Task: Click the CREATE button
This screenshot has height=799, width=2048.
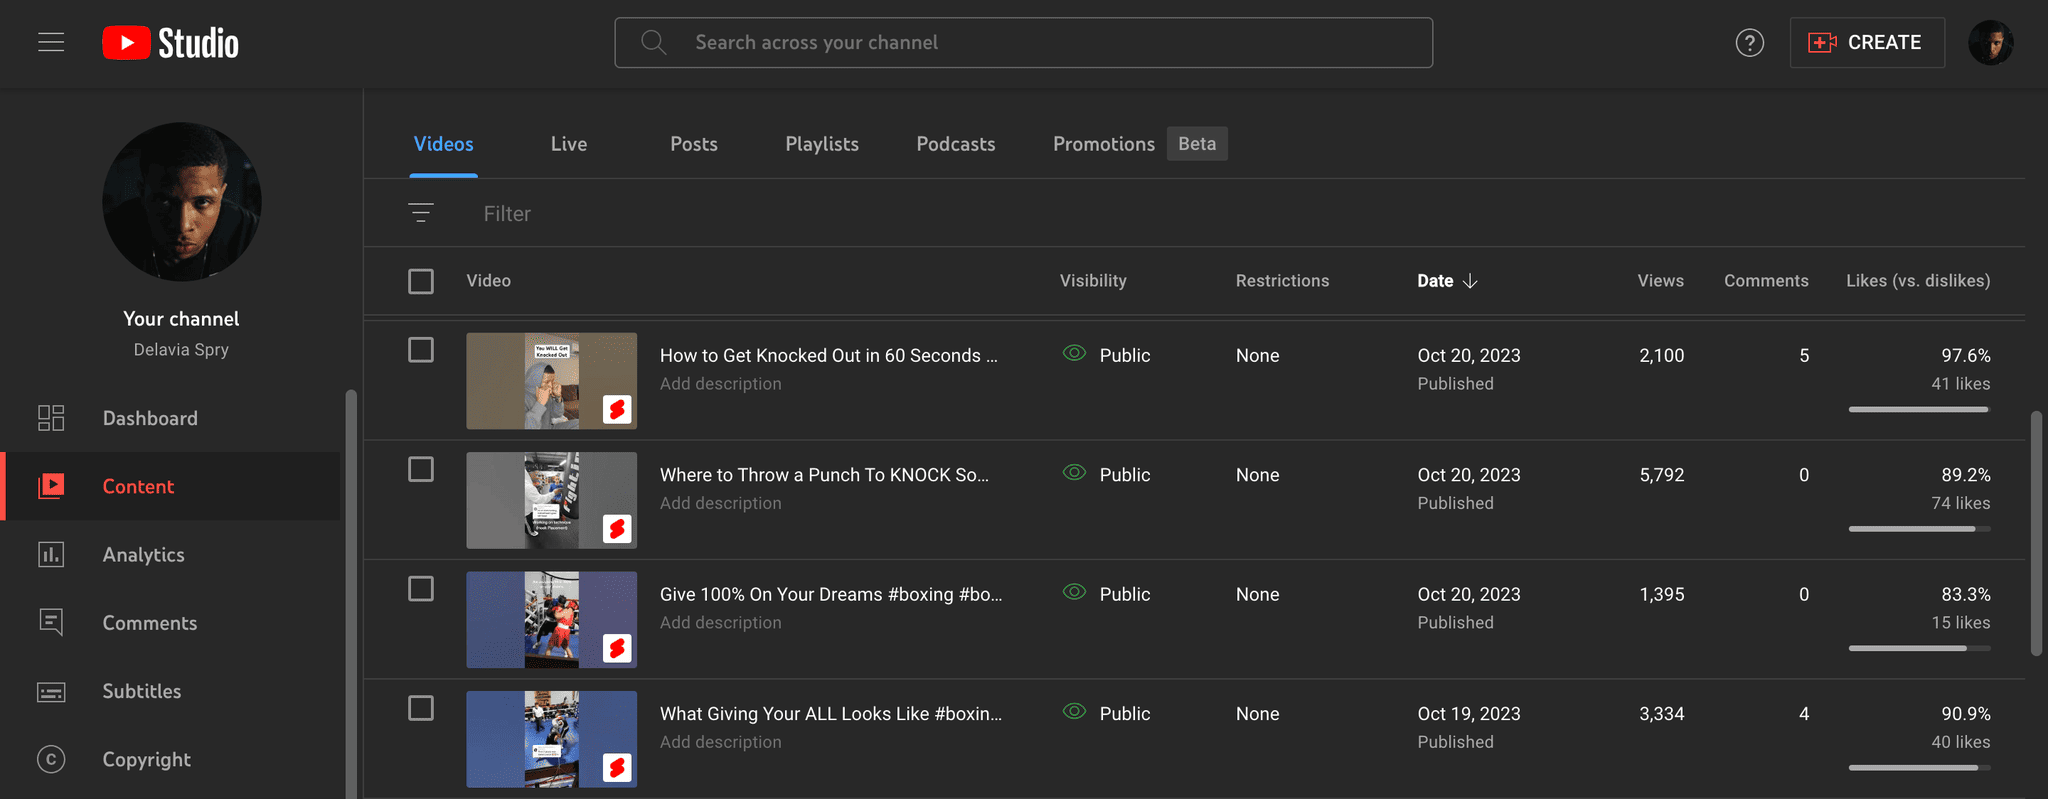Action: click(x=1866, y=43)
